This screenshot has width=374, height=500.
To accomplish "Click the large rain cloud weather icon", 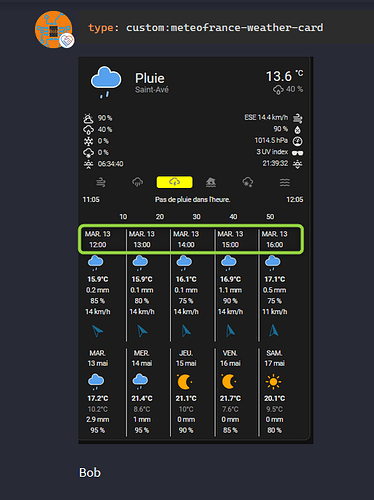I will [106, 82].
